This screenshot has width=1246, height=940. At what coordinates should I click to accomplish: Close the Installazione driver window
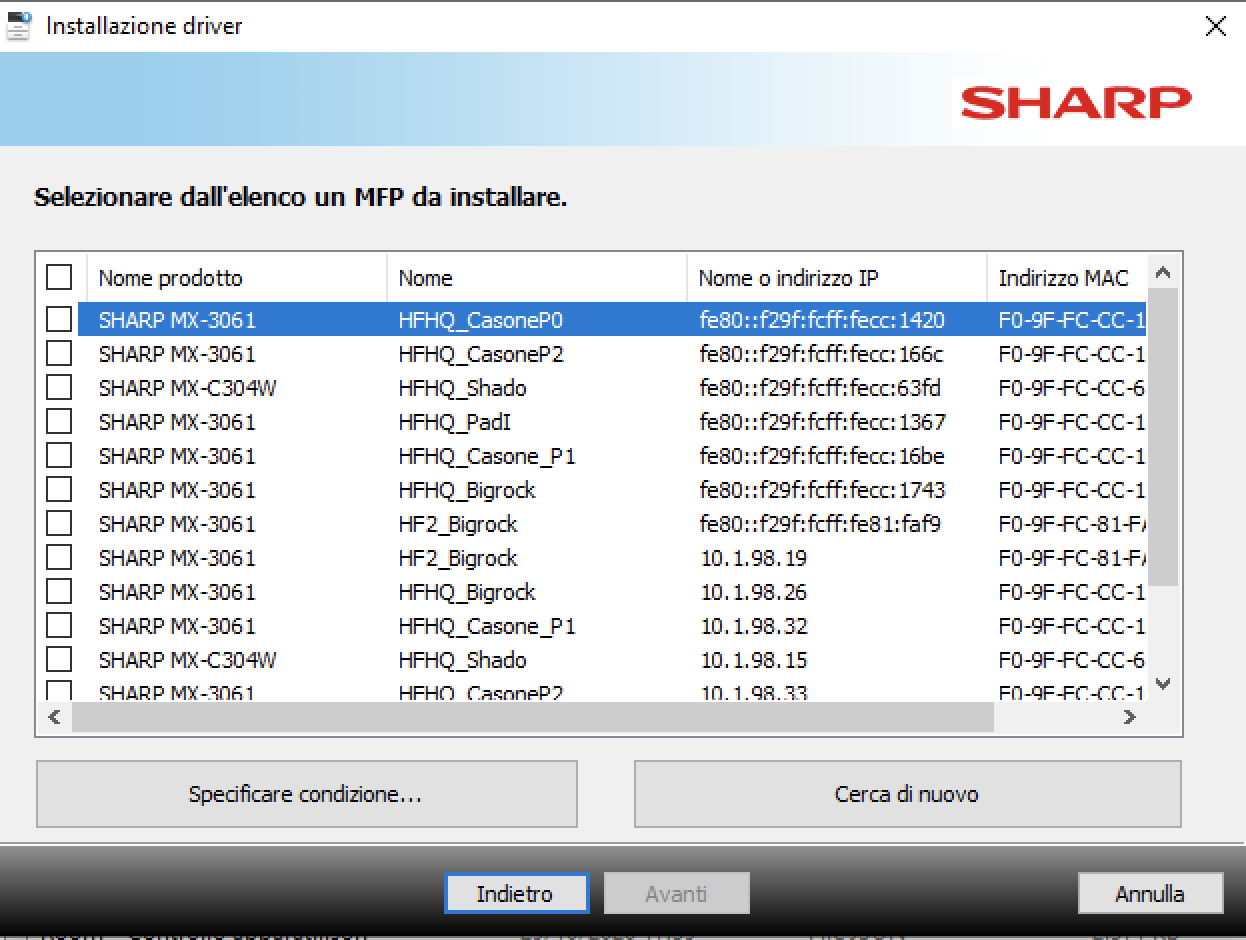tap(1215, 26)
